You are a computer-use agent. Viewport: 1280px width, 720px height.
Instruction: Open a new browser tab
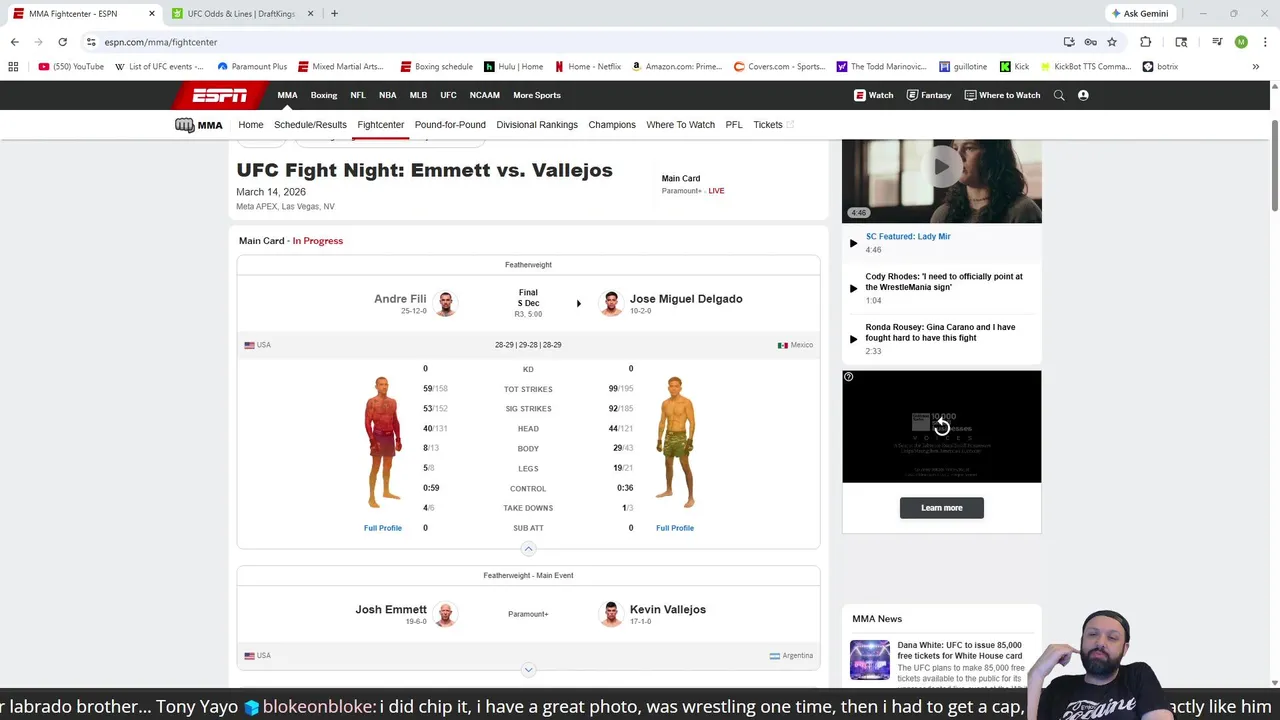click(334, 14)
